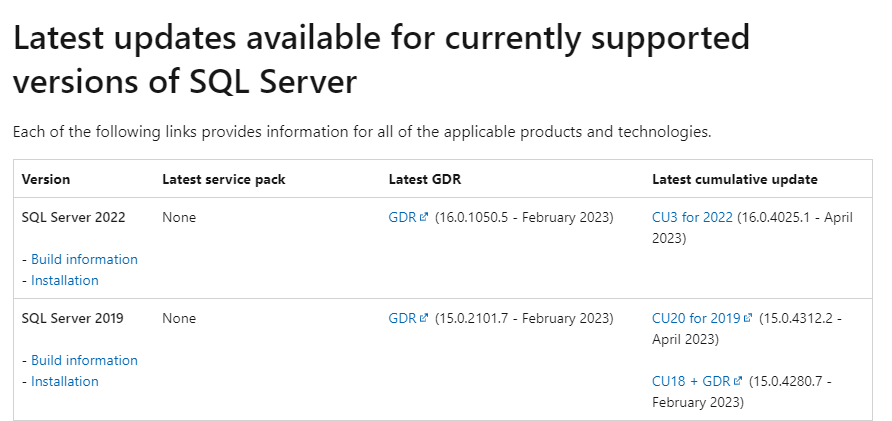Open Build information under SQL Server 2022
Viewport: 892px width, 421px height.
coord(84,259)
